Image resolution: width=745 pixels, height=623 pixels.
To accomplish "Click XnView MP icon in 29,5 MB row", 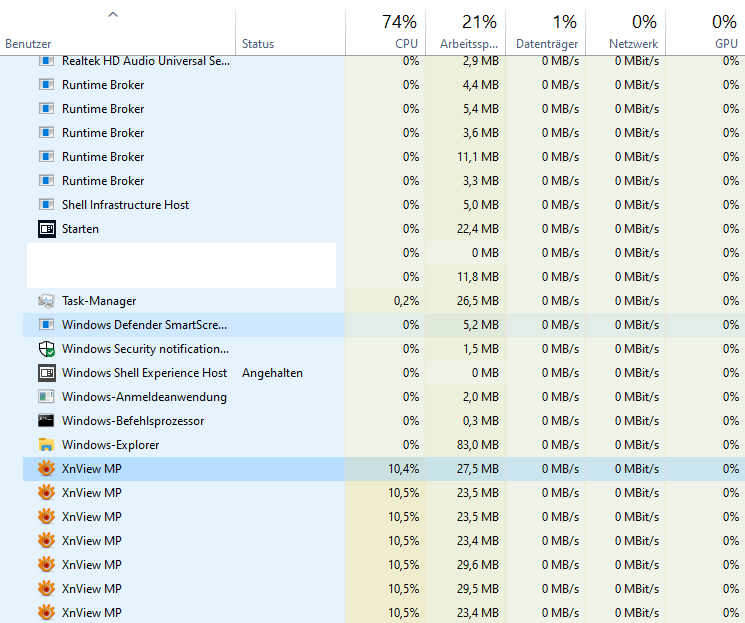I will [x=46, y=589].
